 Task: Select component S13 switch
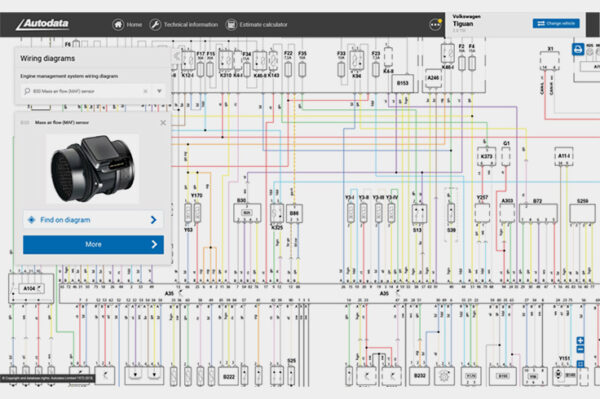point(419,214)
